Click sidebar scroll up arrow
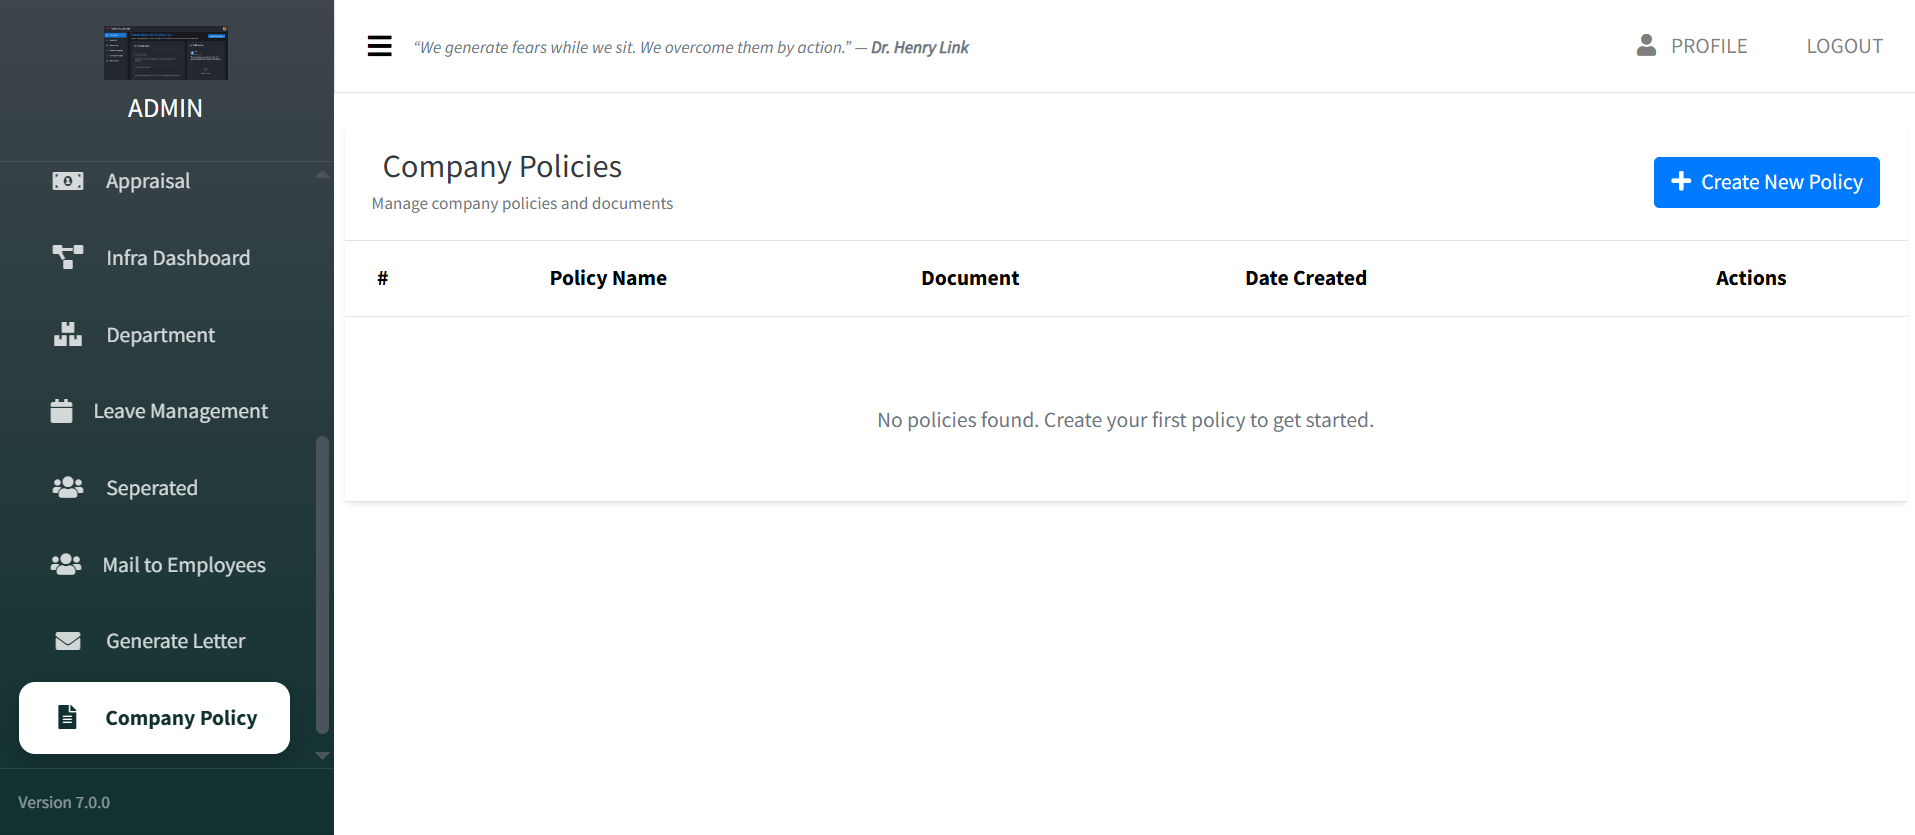Viewport: 1915px width, 835px height. click(x=322, y=174)
